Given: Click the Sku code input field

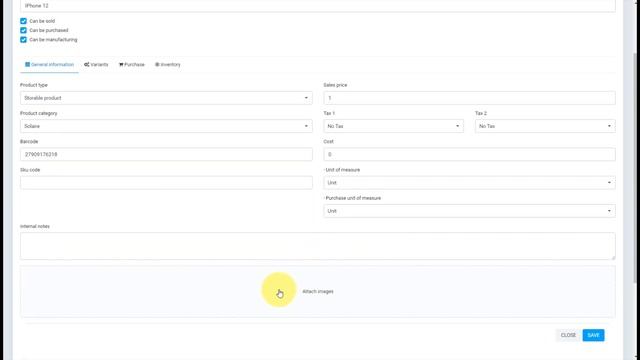Looking at the screenshot, I should 166,182.
